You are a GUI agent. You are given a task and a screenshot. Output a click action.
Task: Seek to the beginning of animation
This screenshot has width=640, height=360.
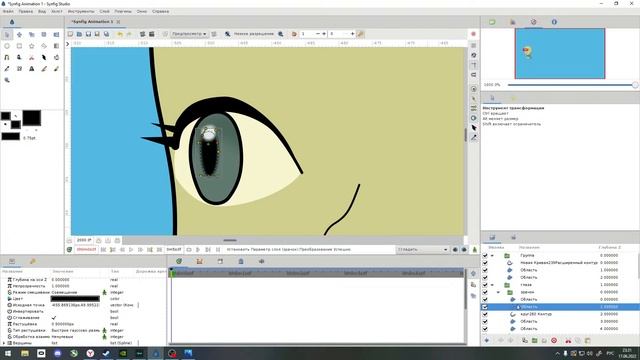103,249
